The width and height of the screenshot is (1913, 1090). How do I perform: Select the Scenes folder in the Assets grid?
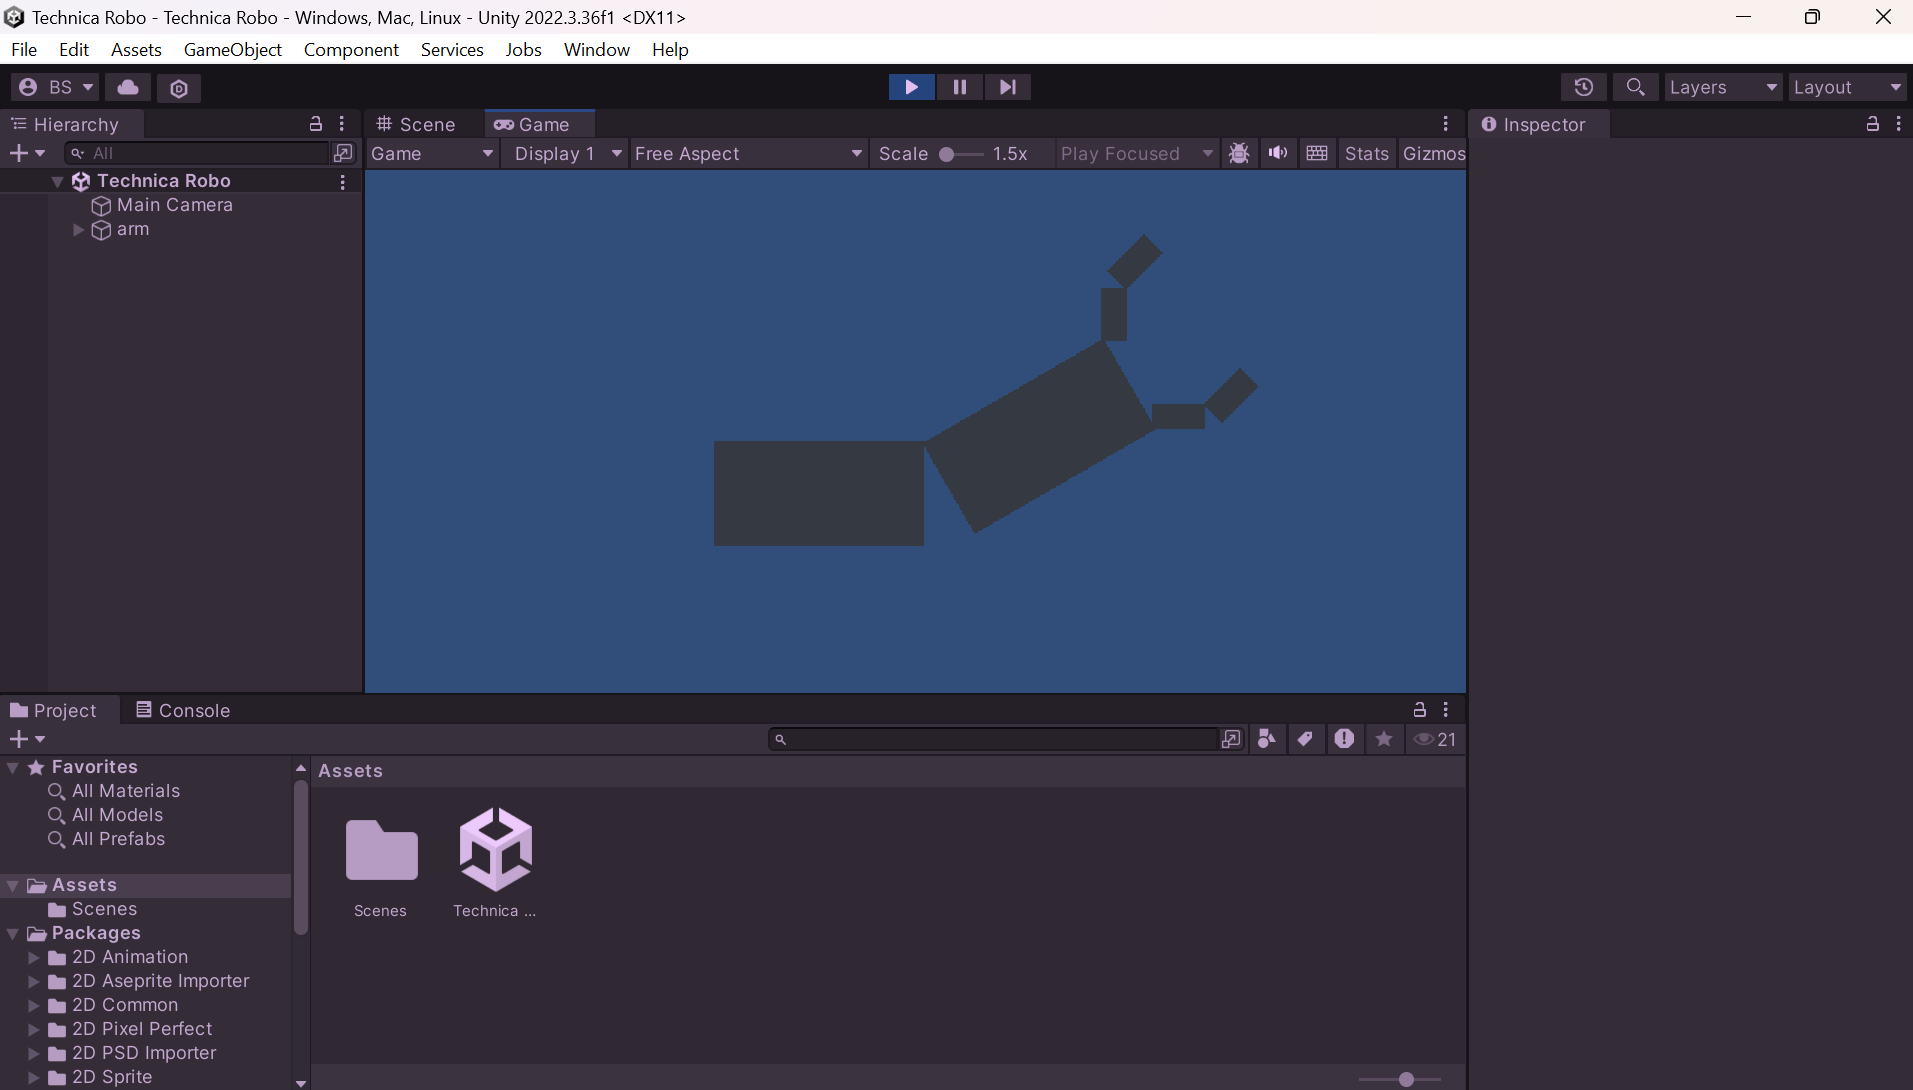pyautogui.click(x=381, y=850)
